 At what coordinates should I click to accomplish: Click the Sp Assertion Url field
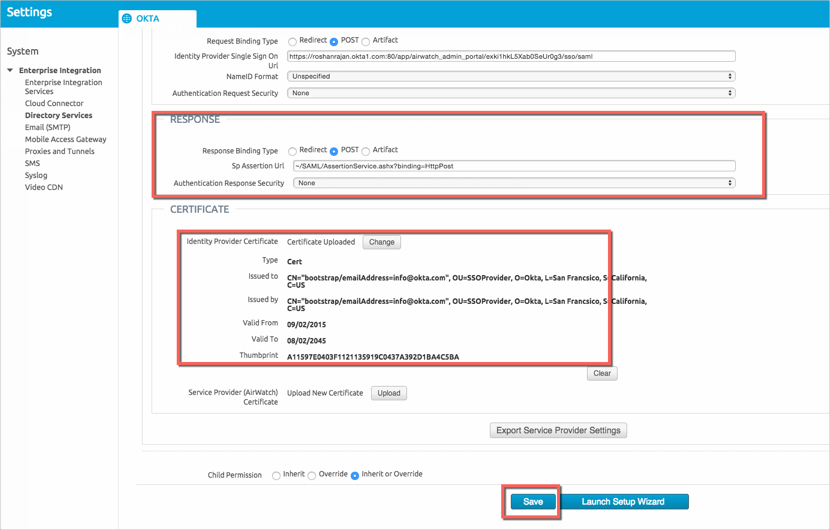(514, 166)
